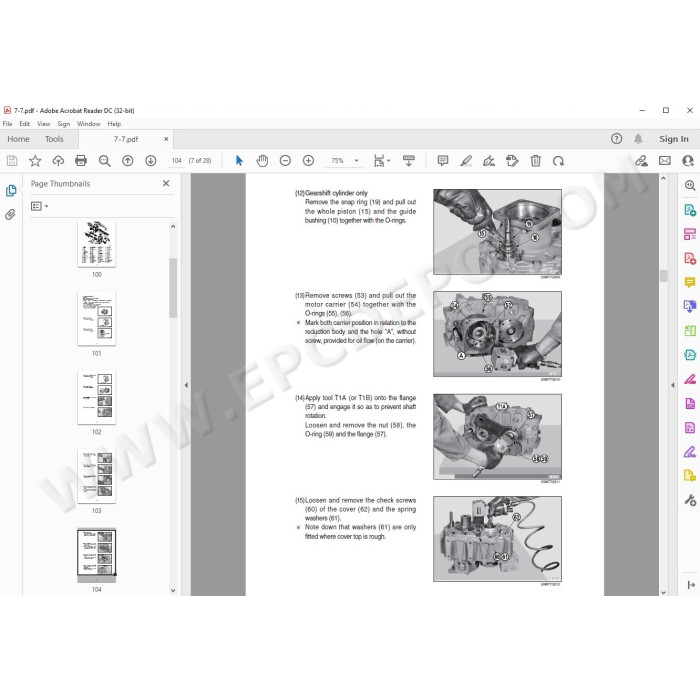Toggle the Page Thumbnails sidebar icon
Viewport: 700px width, 700px height.
[11, 191]
